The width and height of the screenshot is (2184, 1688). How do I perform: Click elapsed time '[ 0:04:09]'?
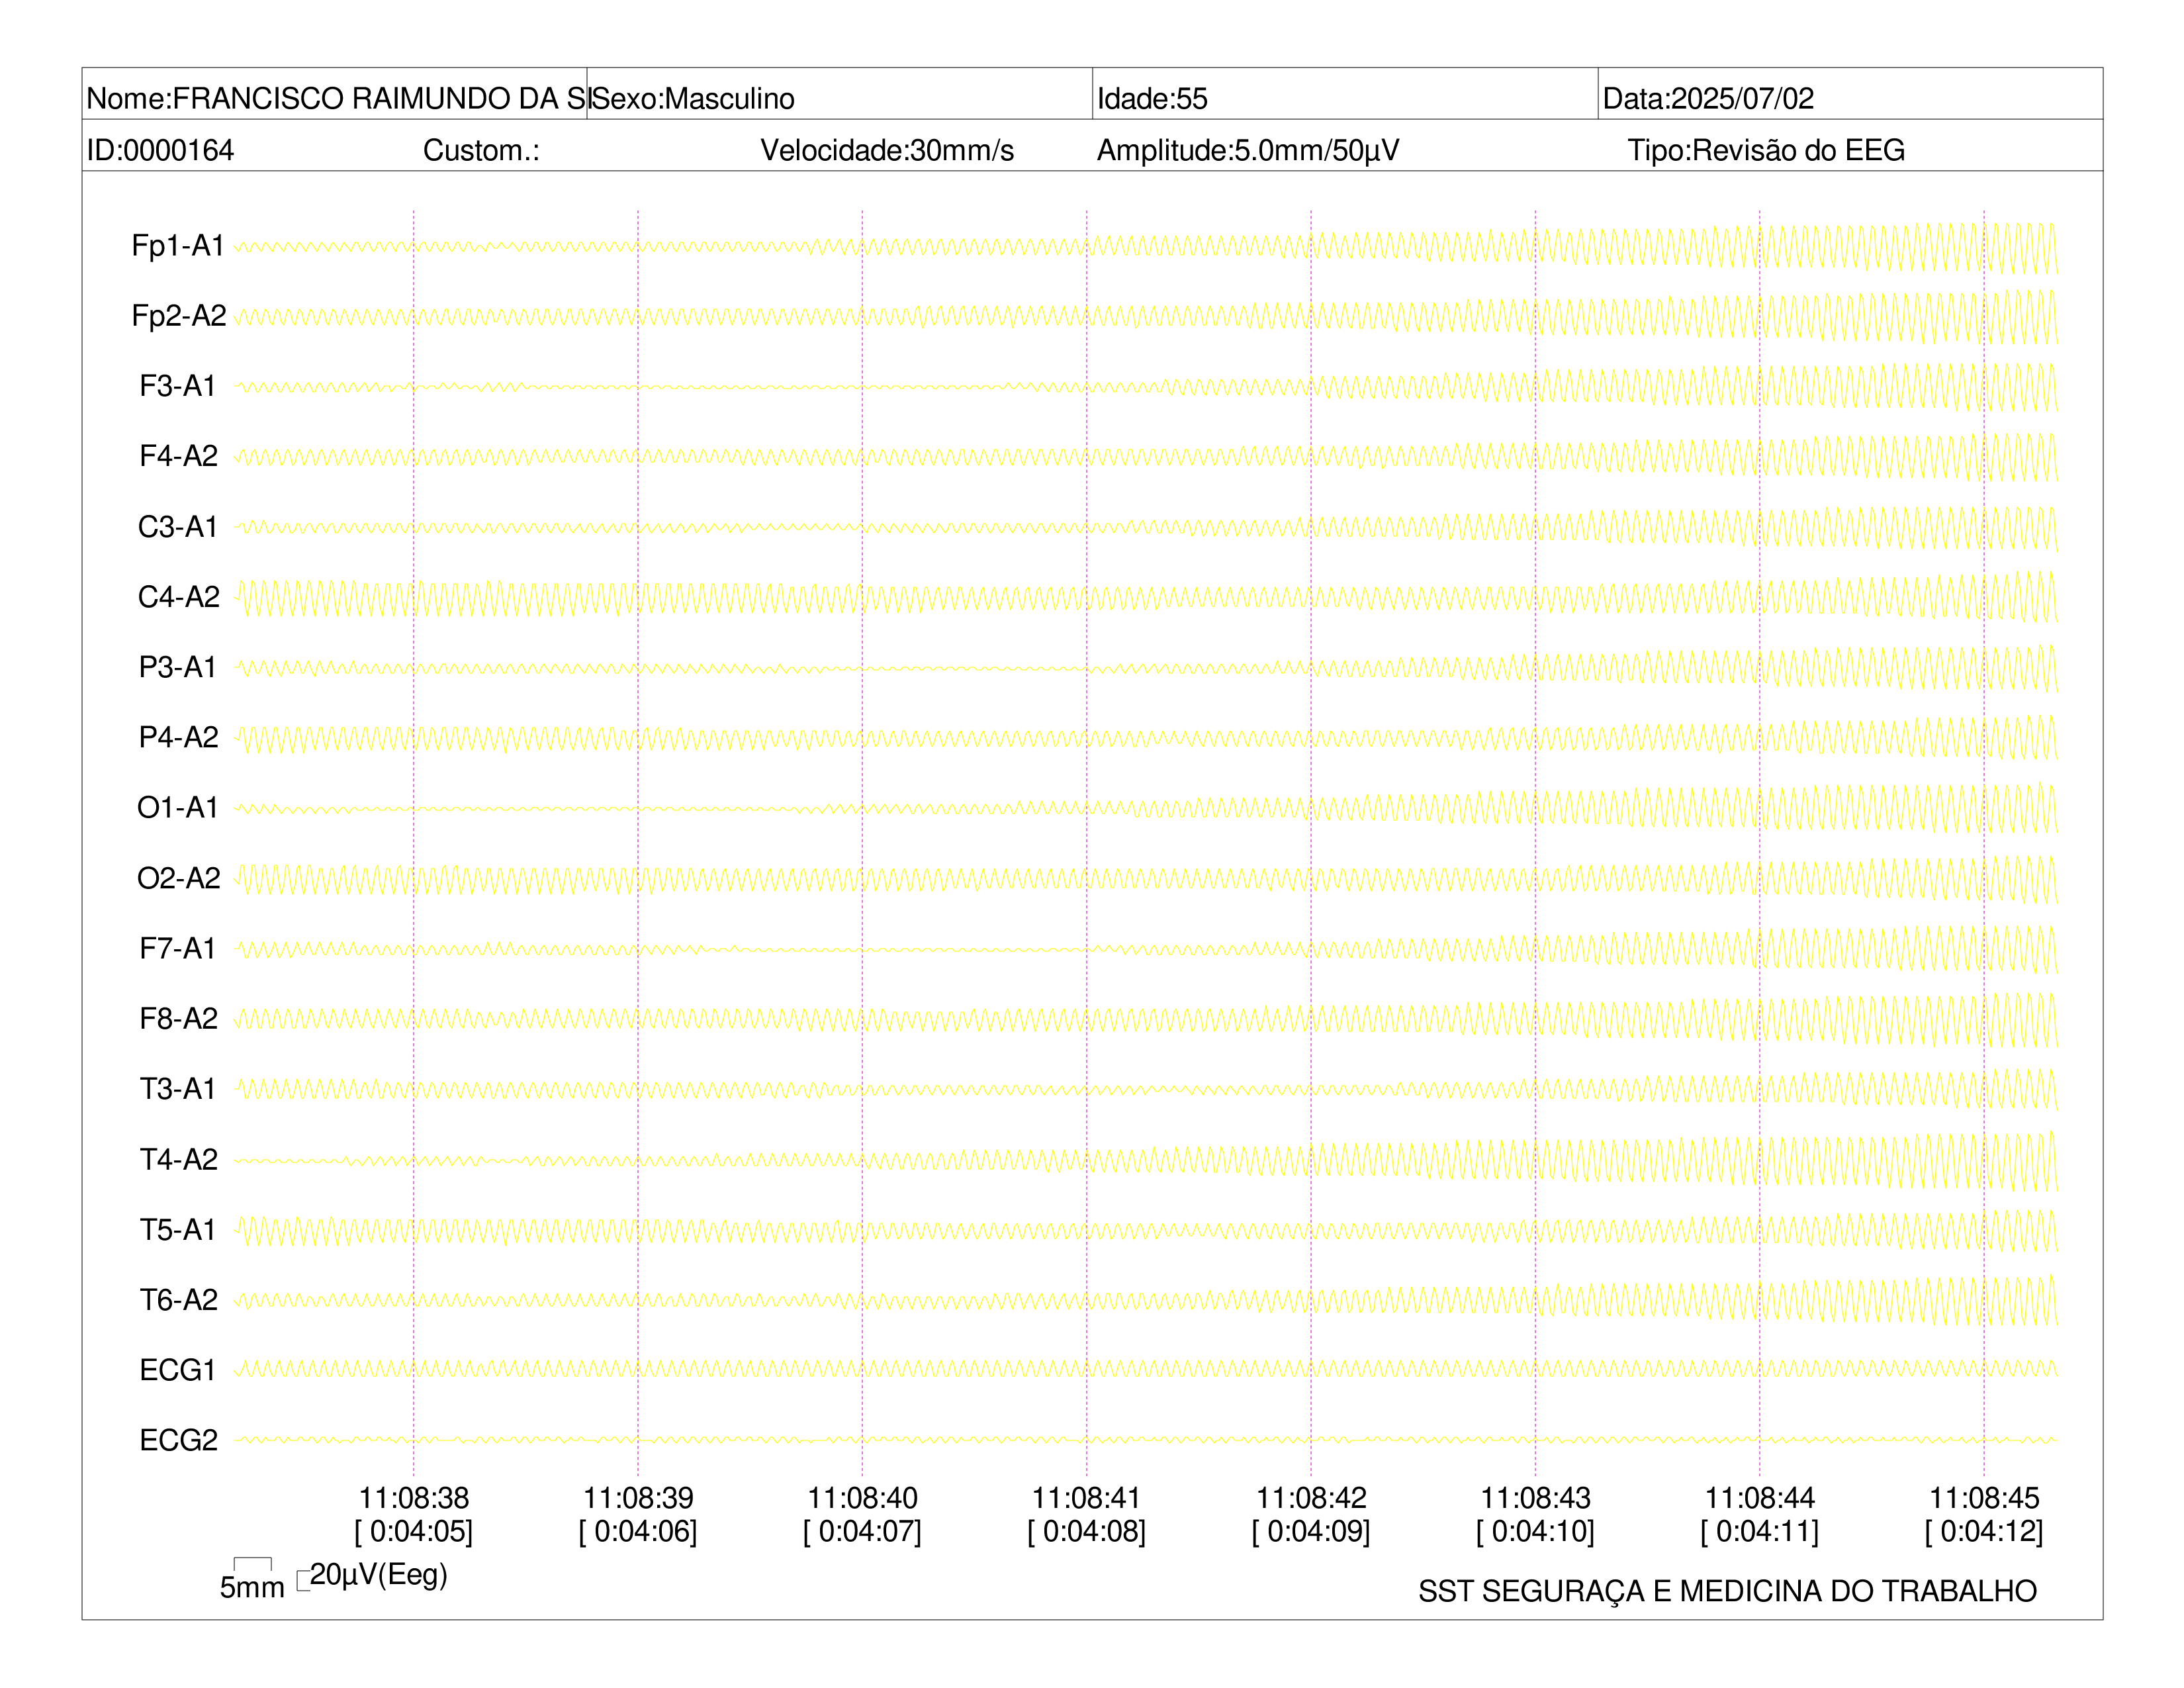point(1311,1531)
